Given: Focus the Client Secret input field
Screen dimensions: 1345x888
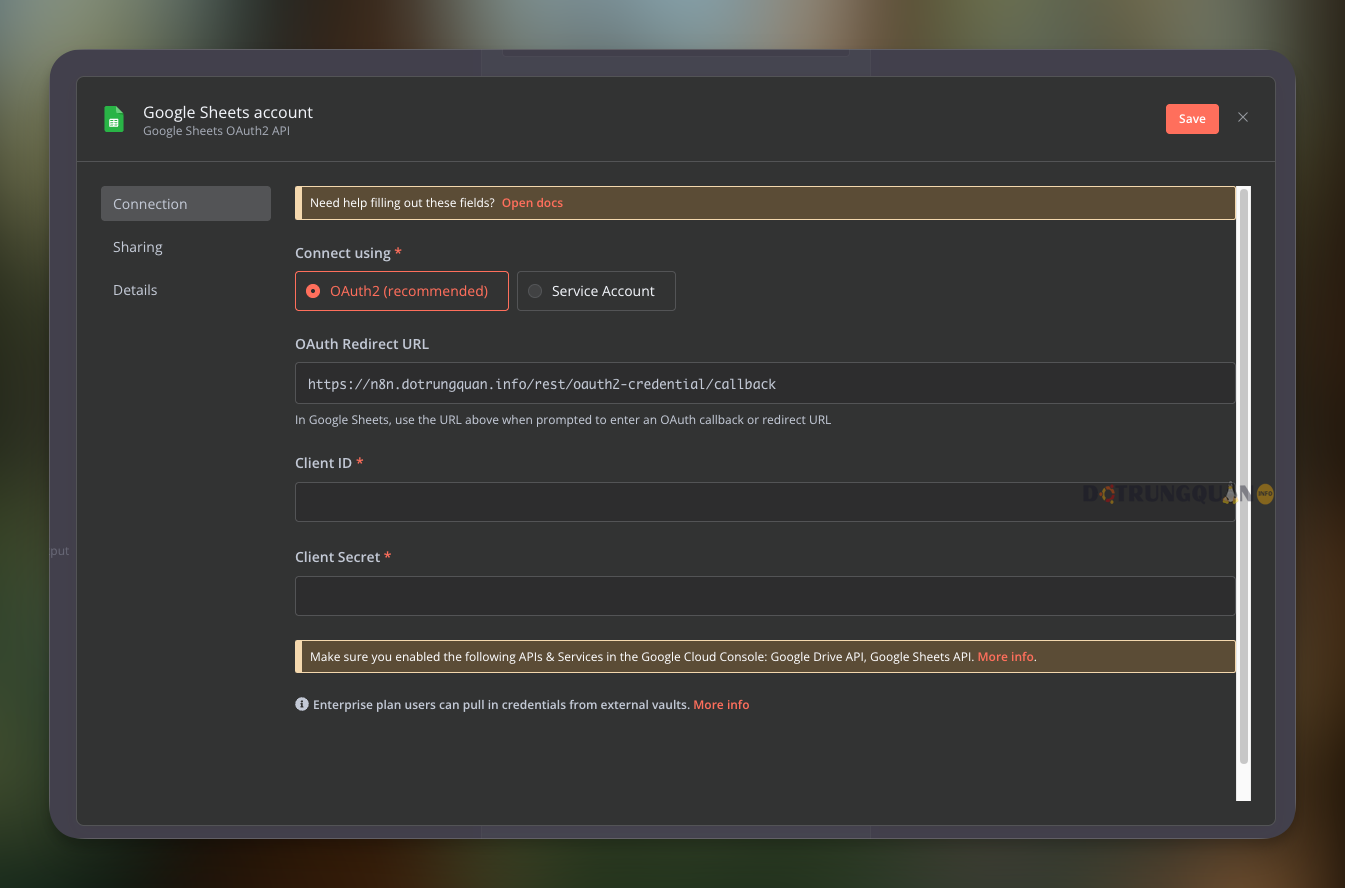Looking at the screenshot, I should [765, 596].
